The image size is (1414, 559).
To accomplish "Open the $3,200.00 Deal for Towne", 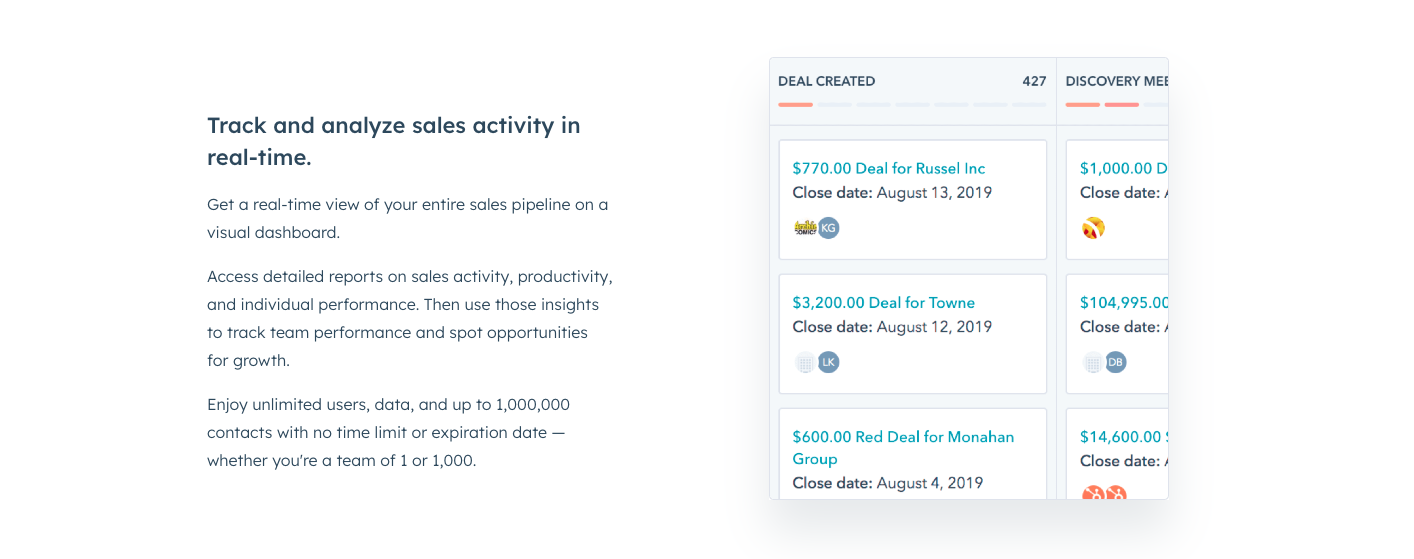I will [x=883, y=302].
